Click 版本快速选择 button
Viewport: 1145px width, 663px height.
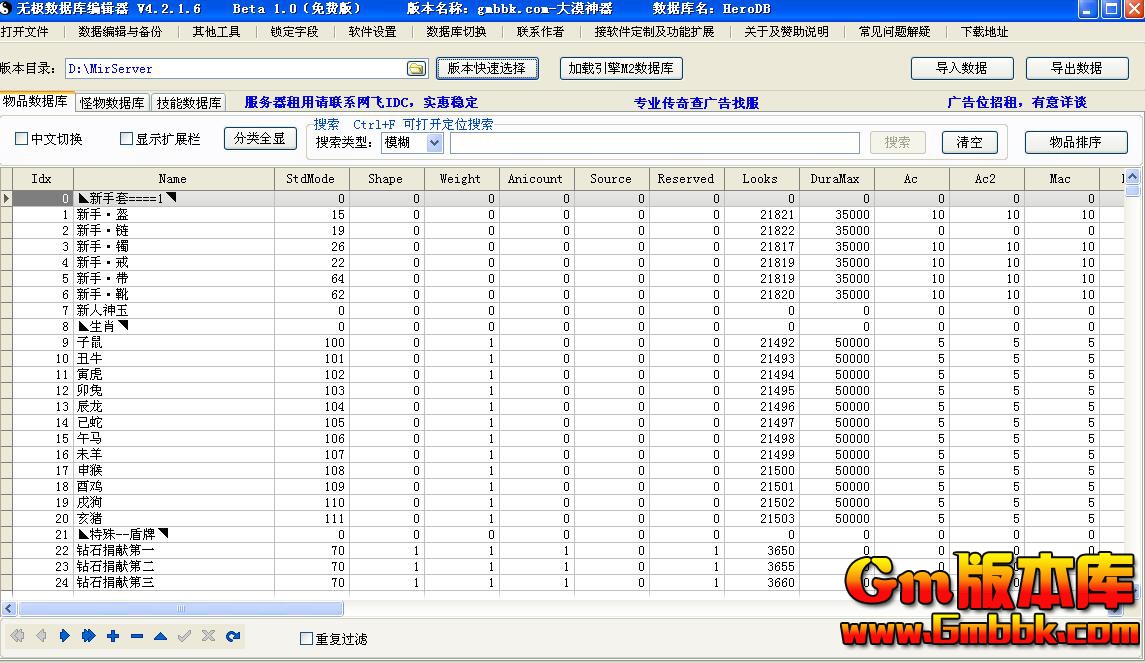487,69
